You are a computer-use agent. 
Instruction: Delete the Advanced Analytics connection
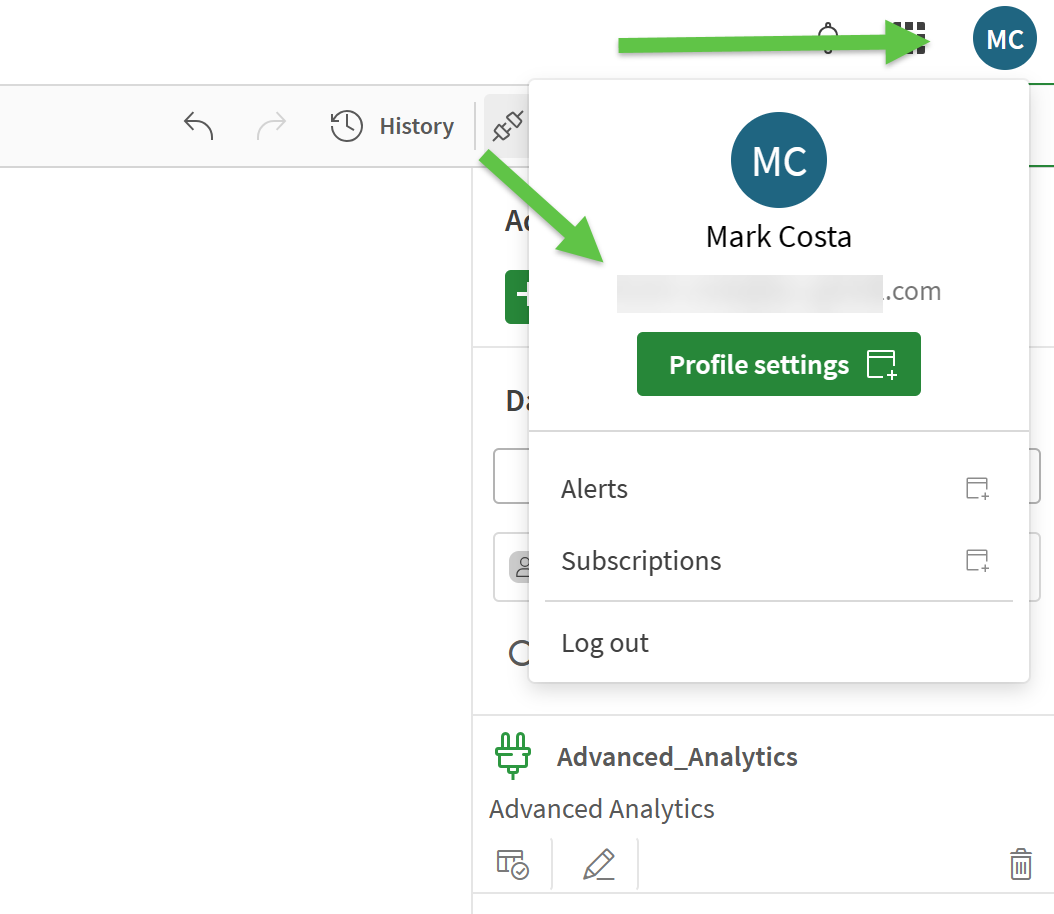[1020, 864]
